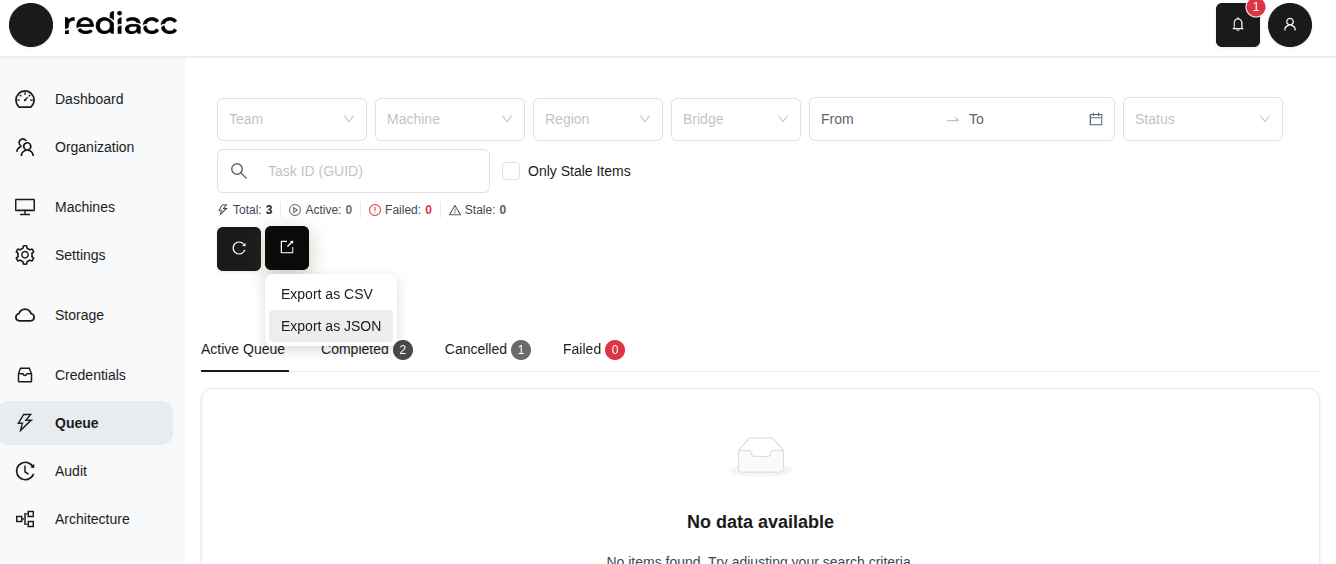Open Dashboard from the sidebar
The image size is (1336, 564).
coord(88,99)
